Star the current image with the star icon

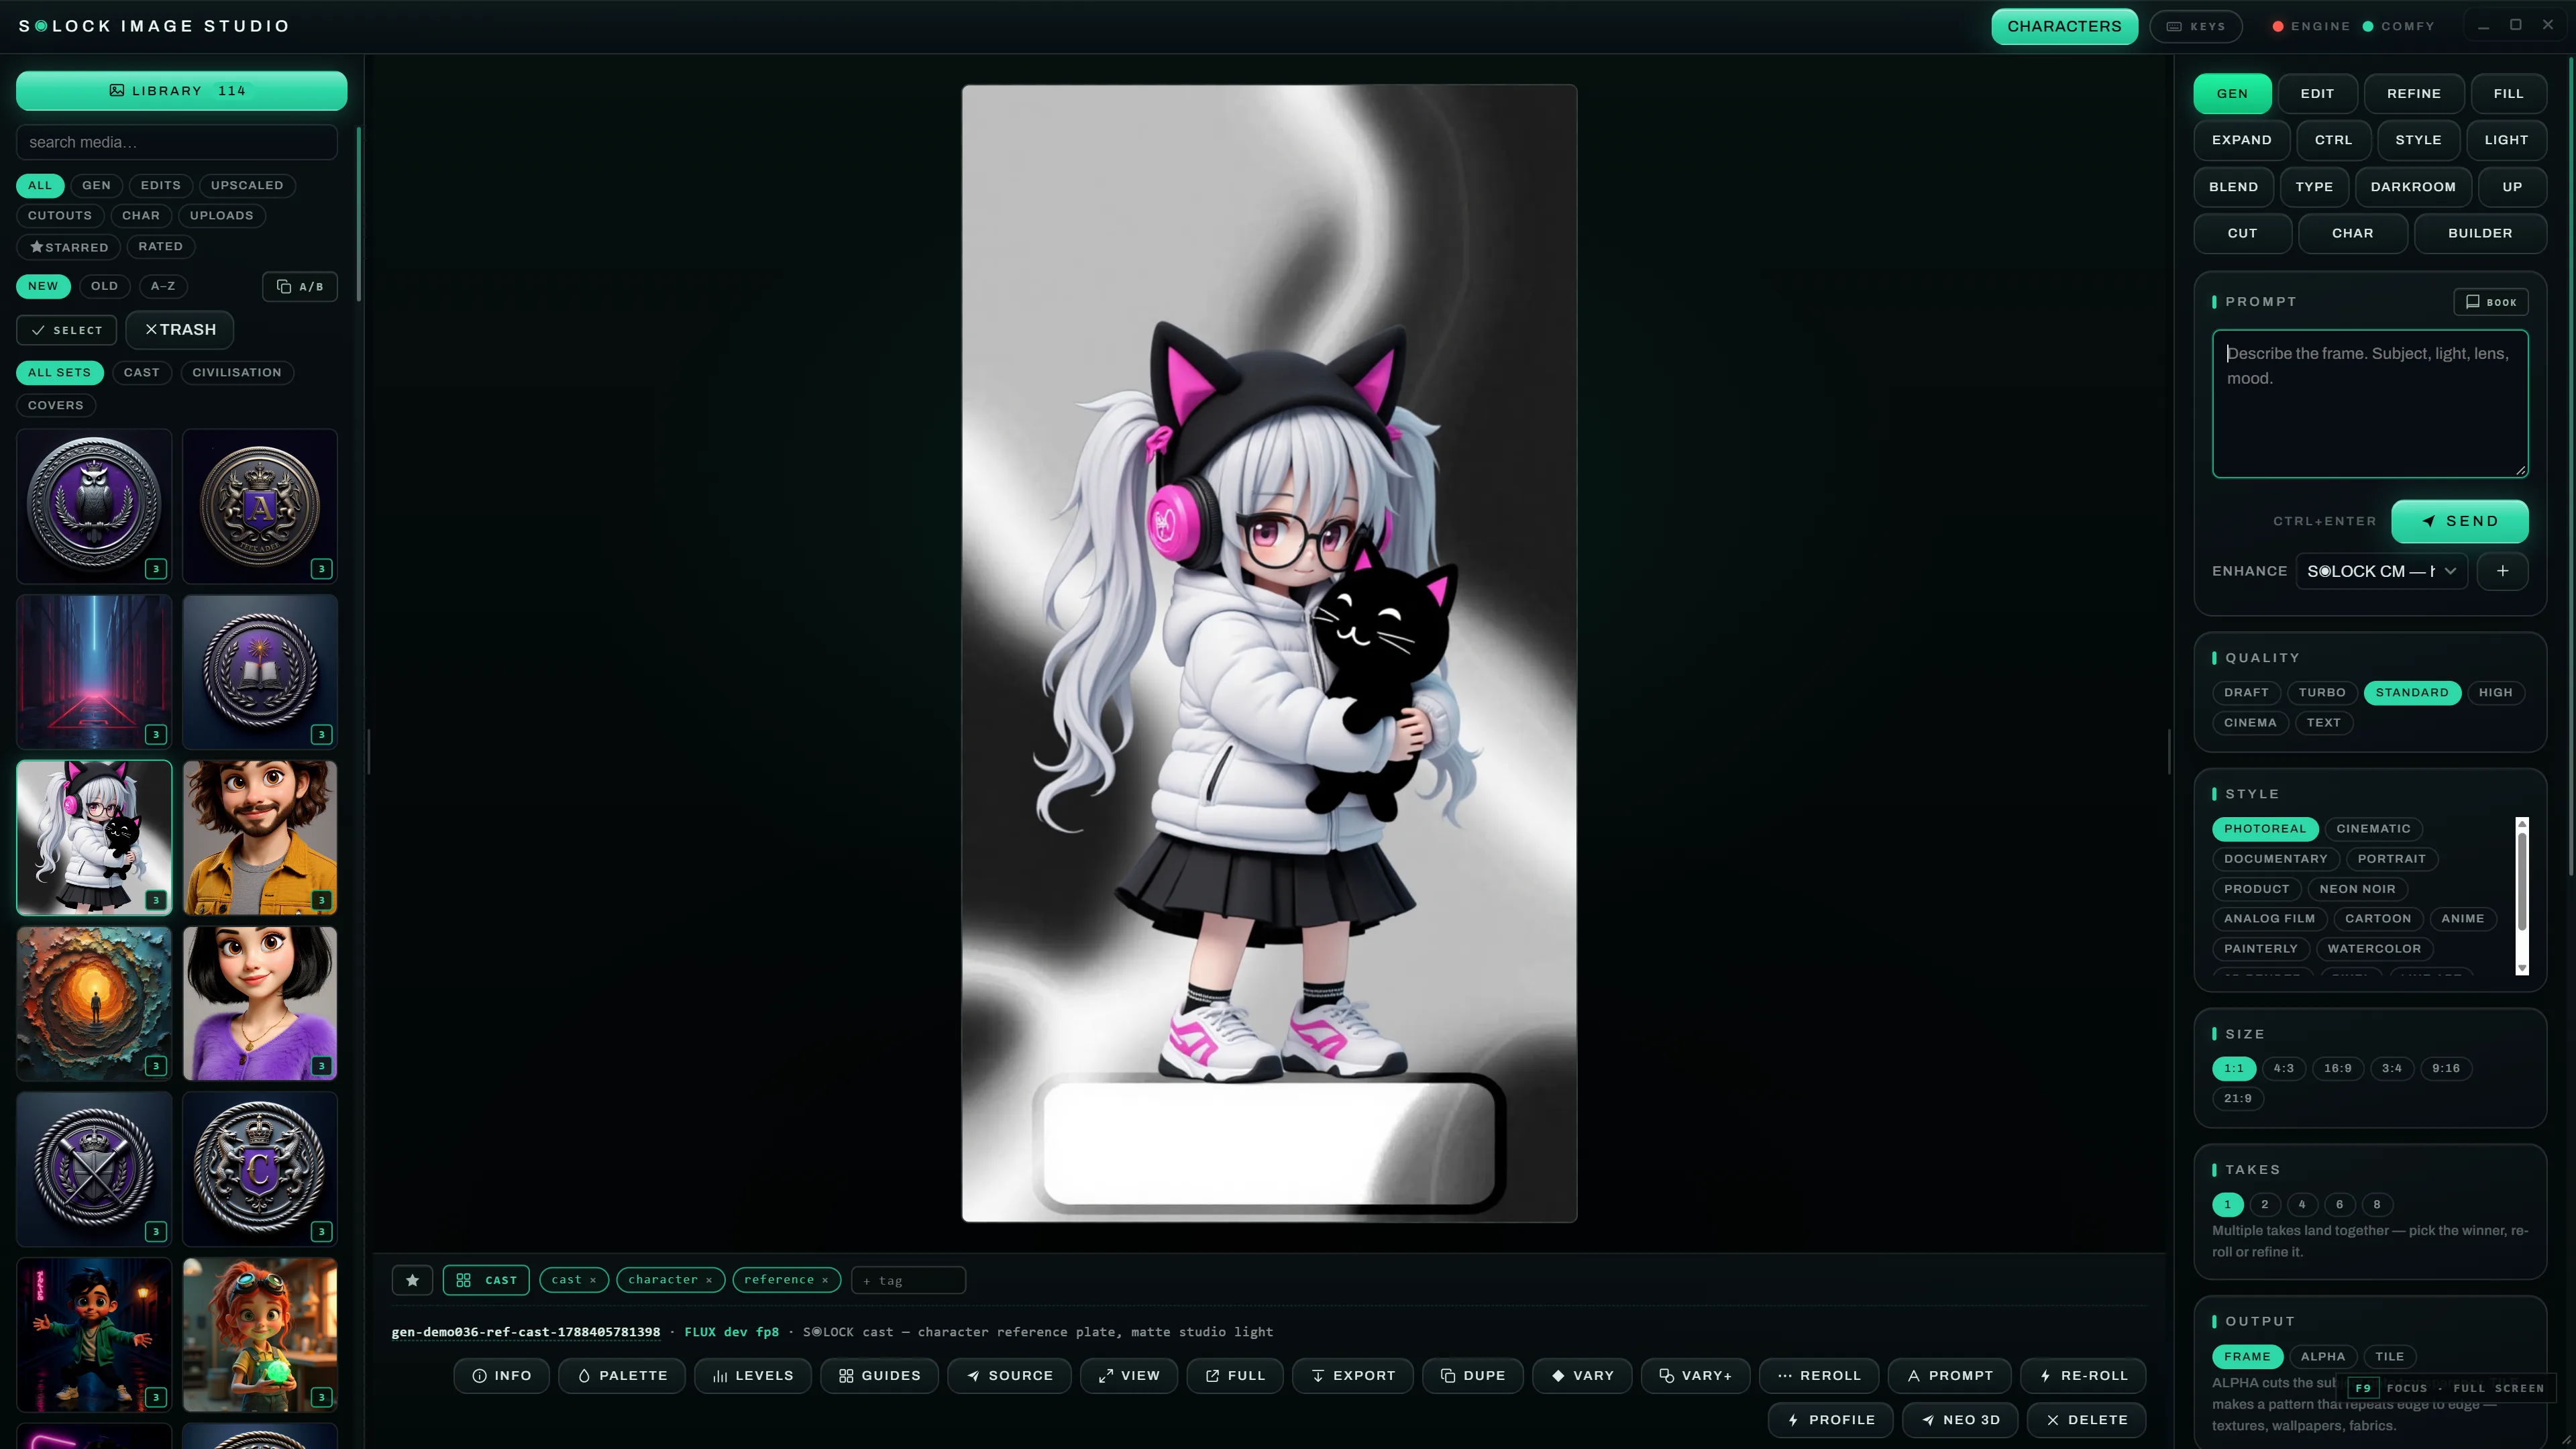click(x=412, y=1280)
